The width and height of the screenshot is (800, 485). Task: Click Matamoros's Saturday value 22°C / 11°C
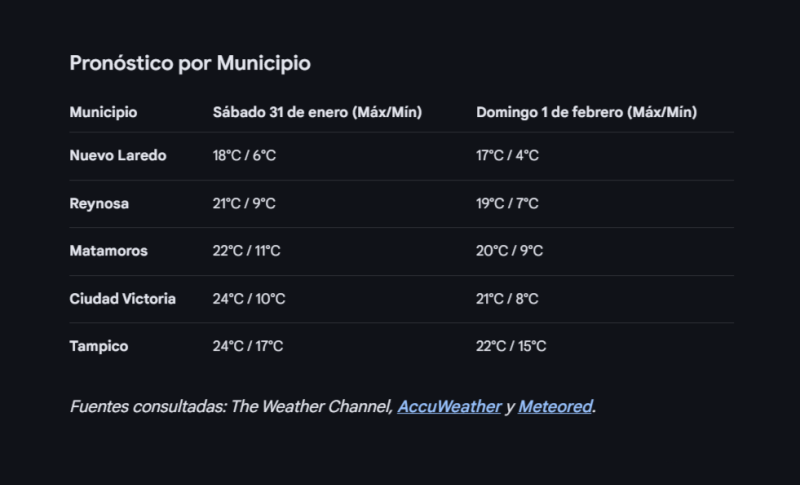[246, 251]
